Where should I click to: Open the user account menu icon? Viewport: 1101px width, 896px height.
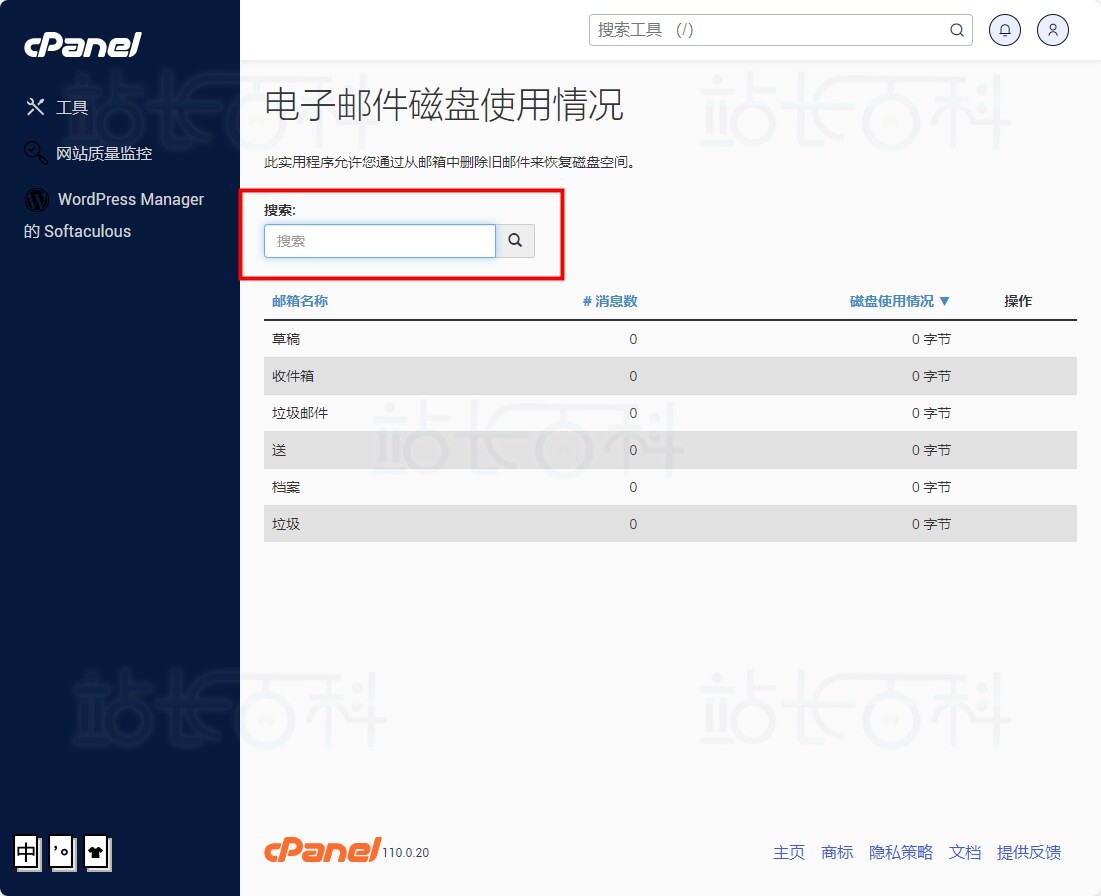point(1053,30)
